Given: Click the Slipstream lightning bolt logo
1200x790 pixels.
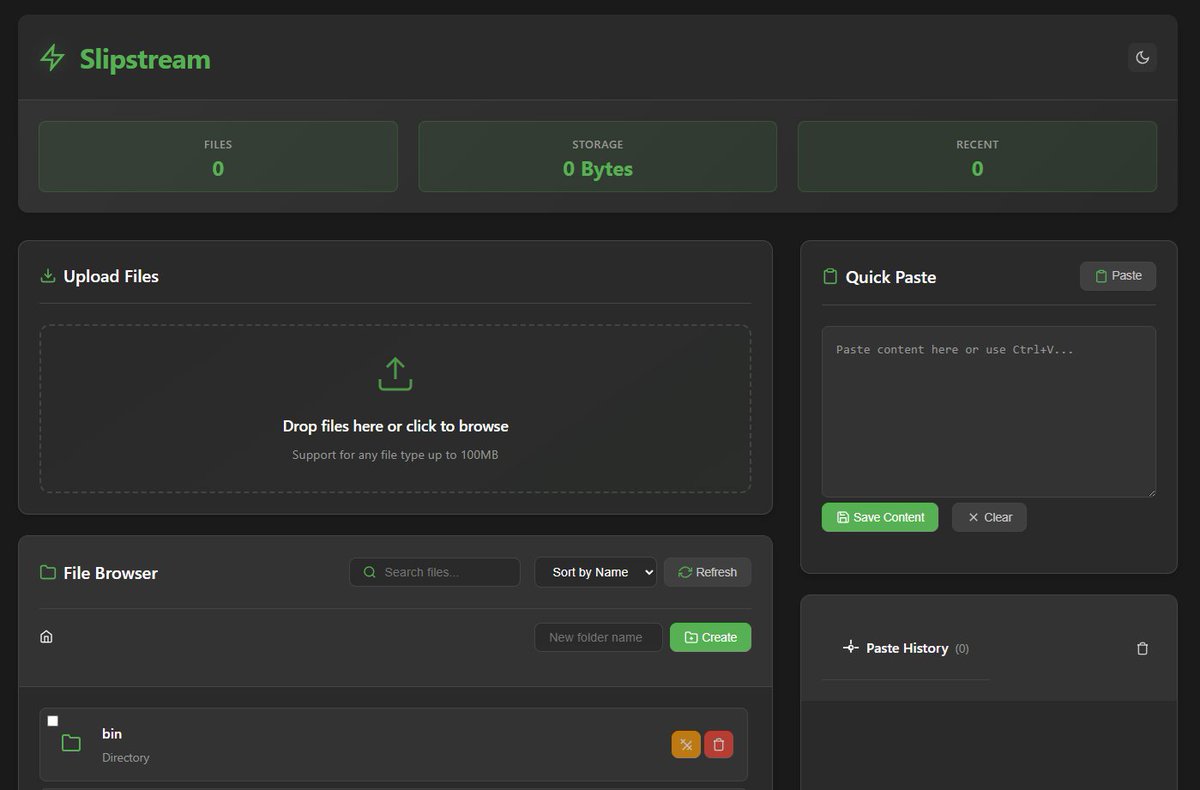Looking at the screenshot, I should (x=51, y=58).
